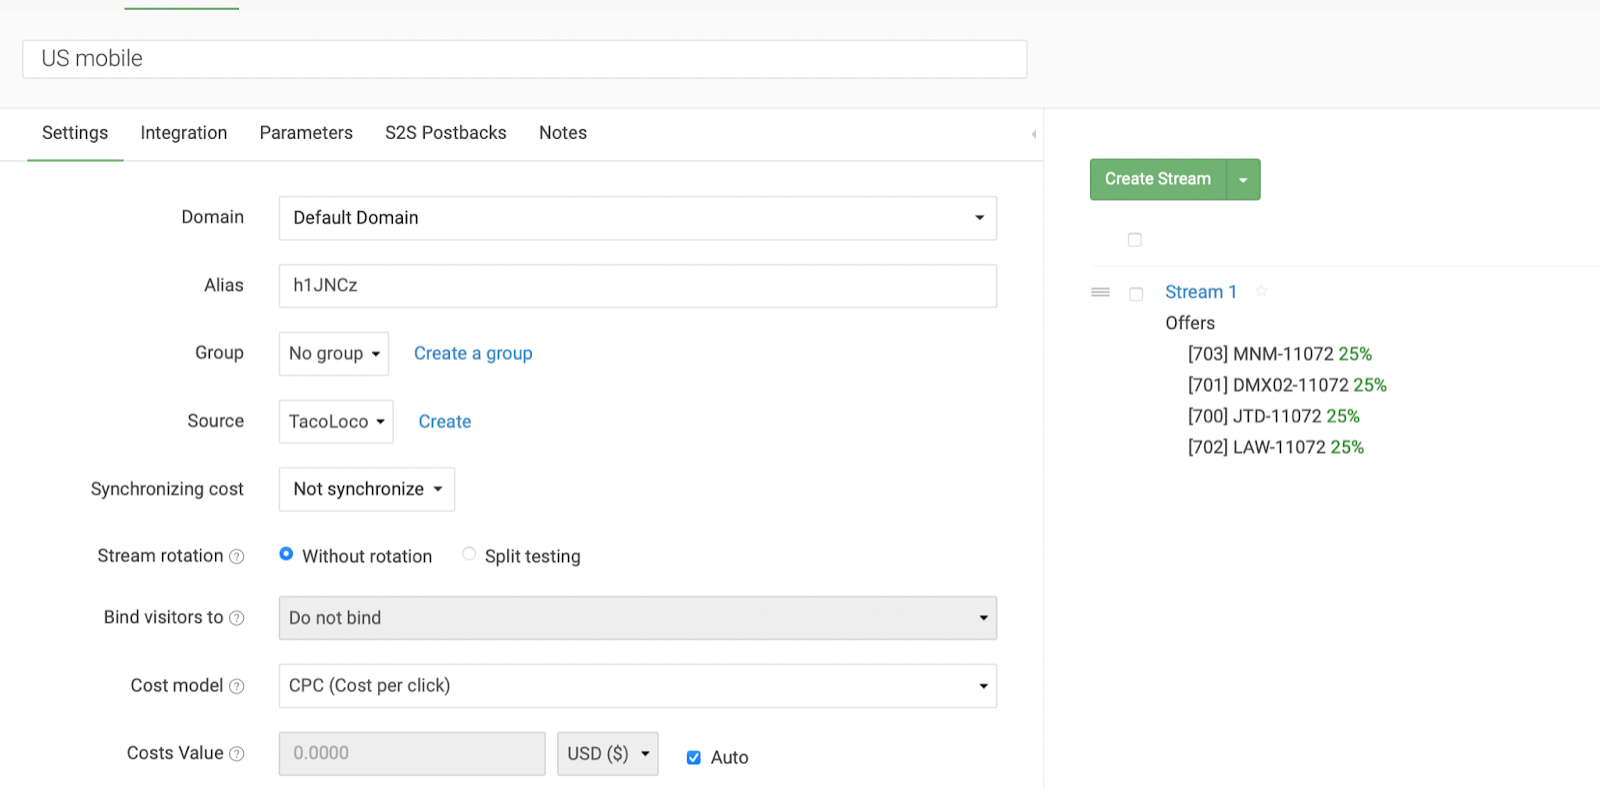
Task: Click help icon beside Bind visitors to
Action: pos(237,618)
